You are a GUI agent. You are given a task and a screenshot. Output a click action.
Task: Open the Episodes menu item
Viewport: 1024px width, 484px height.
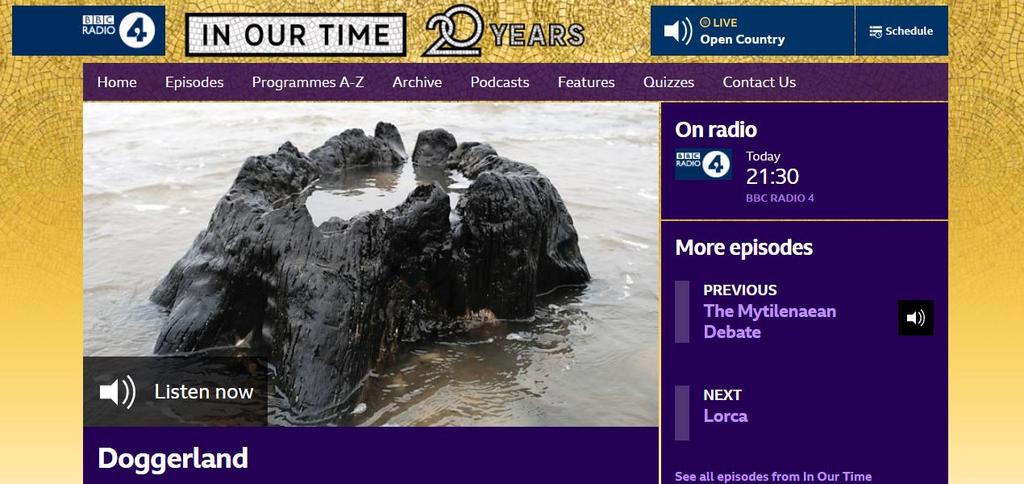pos(194,82)
